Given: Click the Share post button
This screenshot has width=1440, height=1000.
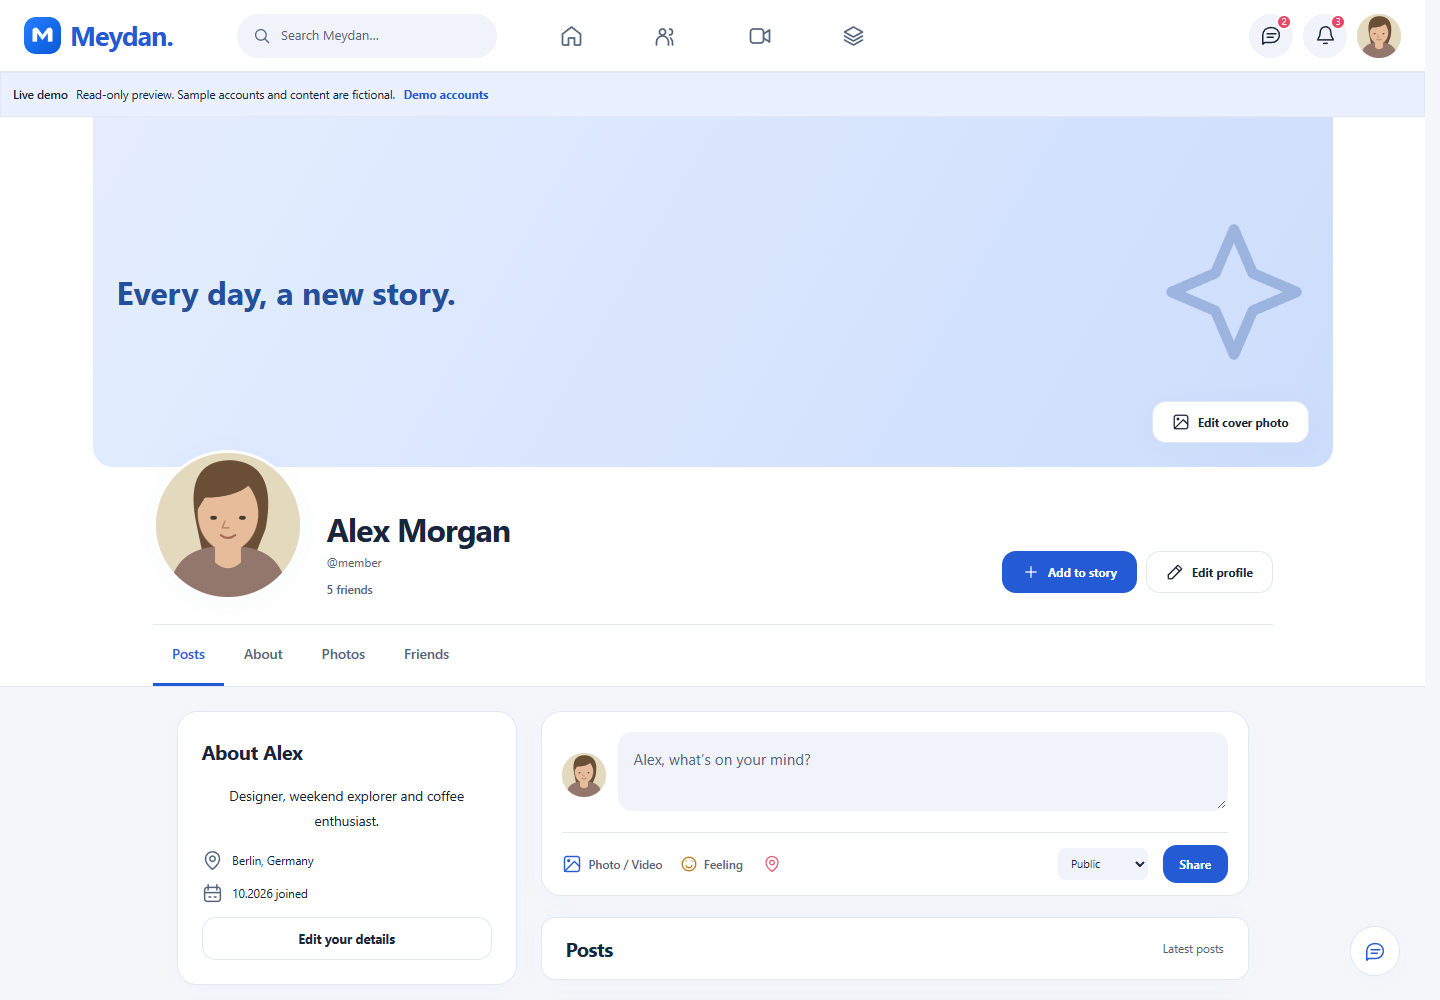Looking at the screenshot, I should (x=1195, y=864).
